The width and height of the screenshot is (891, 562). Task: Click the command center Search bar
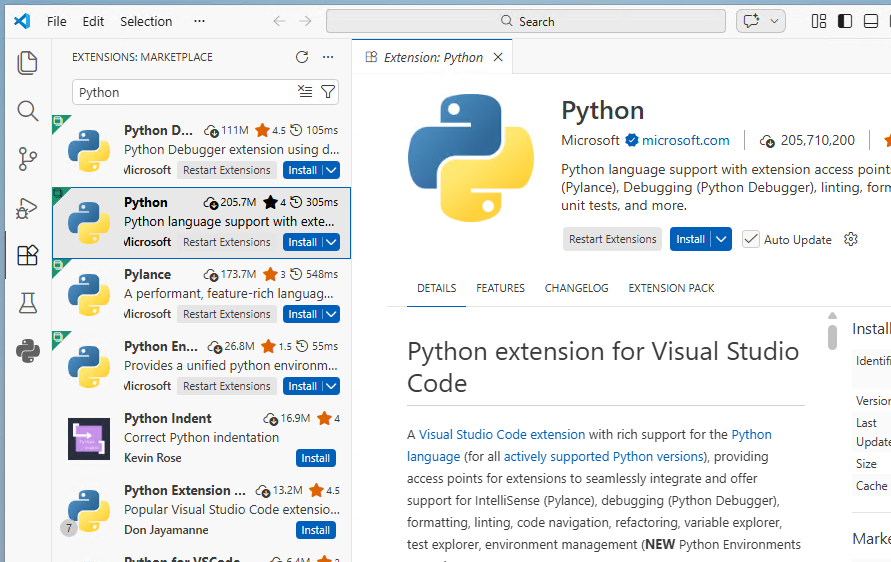526,21
